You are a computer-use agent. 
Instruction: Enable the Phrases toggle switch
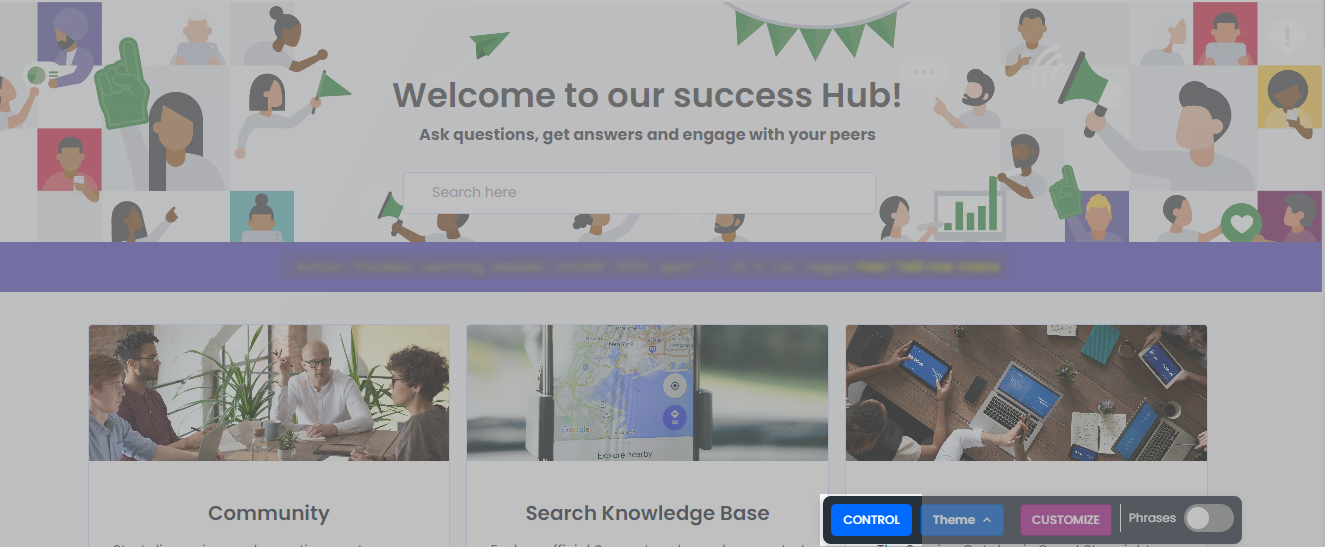pyautogui.click(x=1209, y=519)
